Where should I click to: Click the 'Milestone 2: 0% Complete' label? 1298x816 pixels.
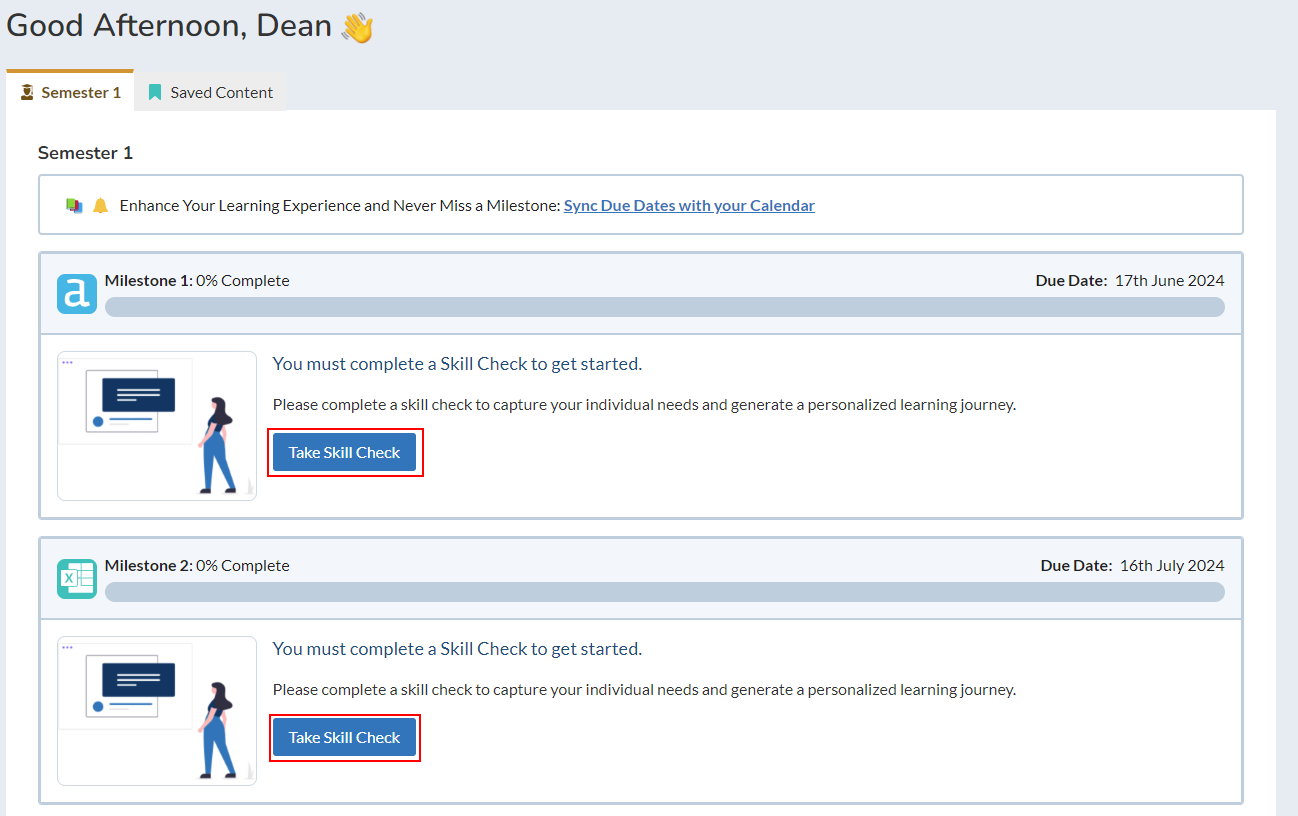197,566
